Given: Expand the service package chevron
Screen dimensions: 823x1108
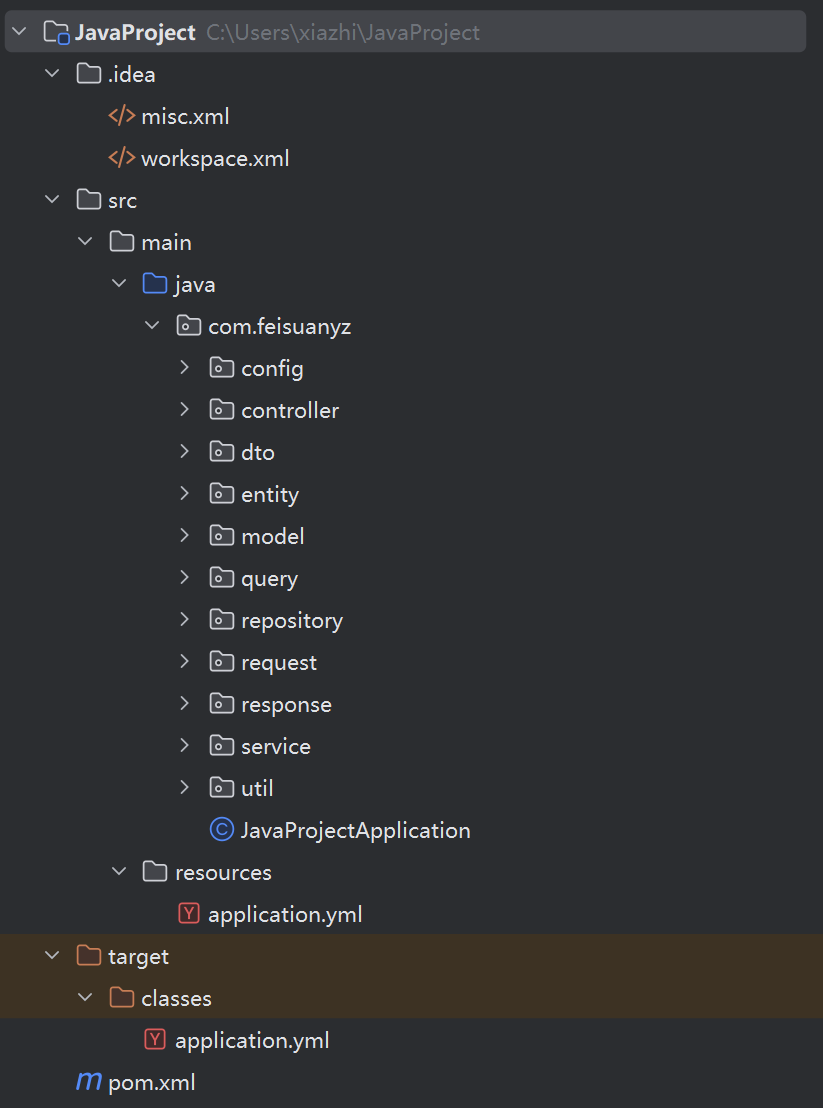Looking at the screenshot, I should pyautogui.click(x=184, y=745).
